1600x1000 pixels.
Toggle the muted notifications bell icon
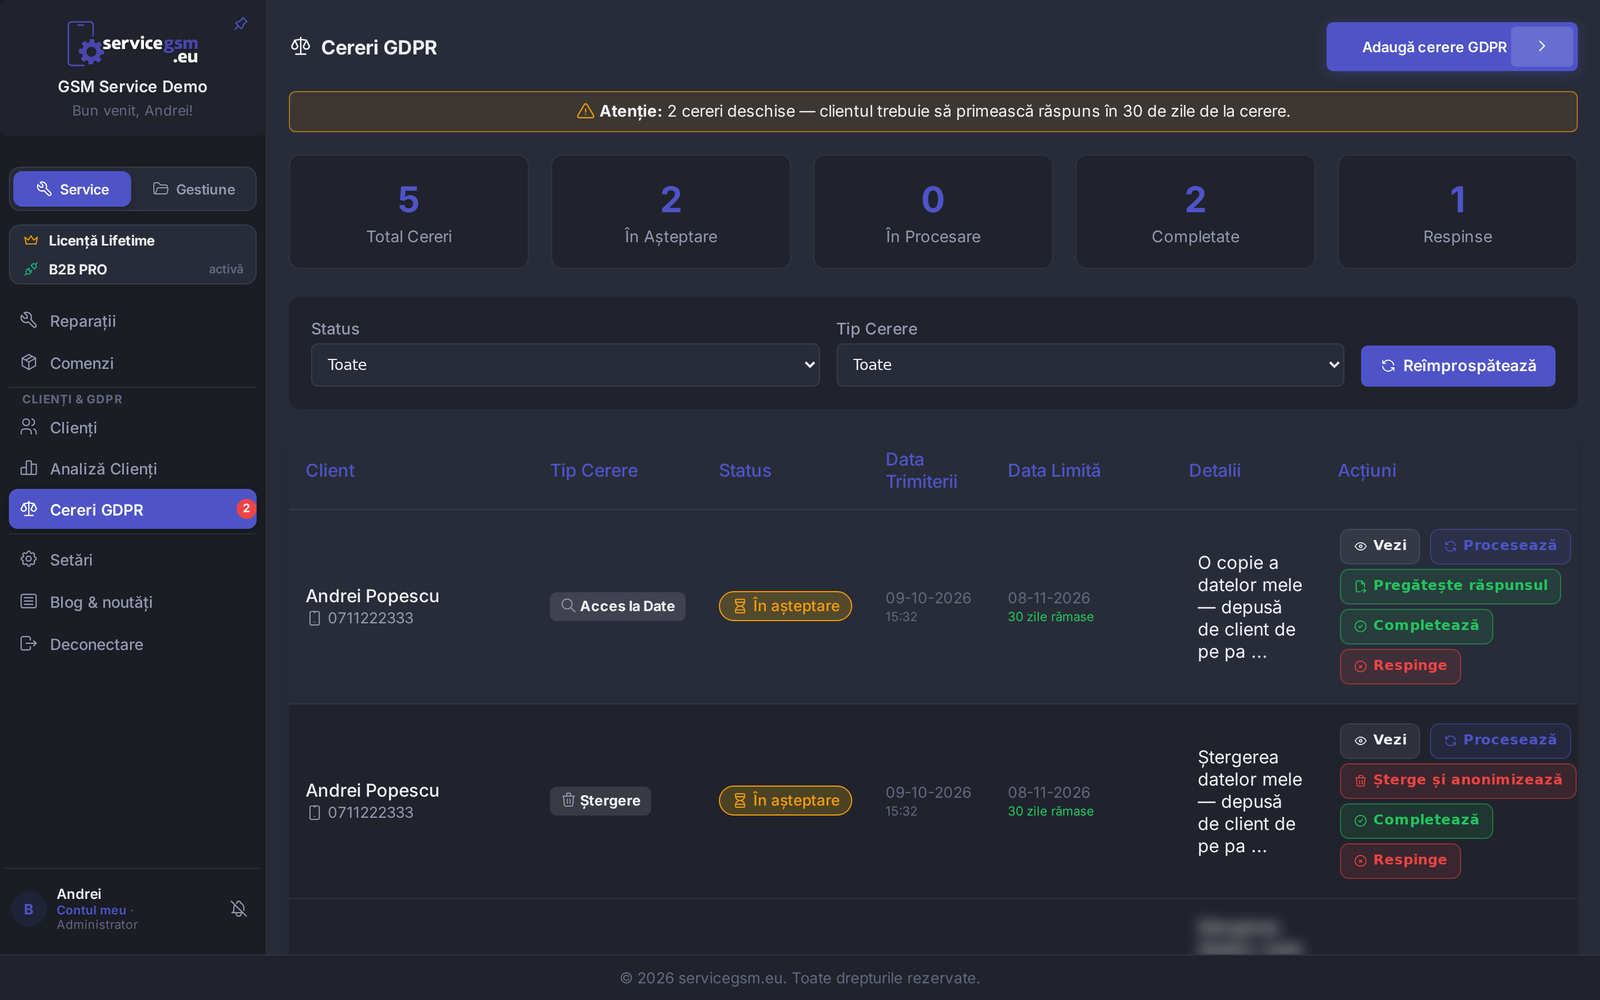(238, 909)
